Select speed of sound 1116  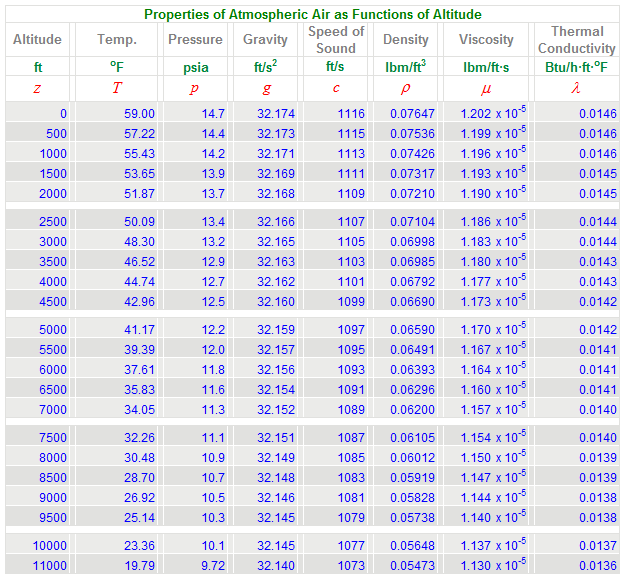point(351,114)
